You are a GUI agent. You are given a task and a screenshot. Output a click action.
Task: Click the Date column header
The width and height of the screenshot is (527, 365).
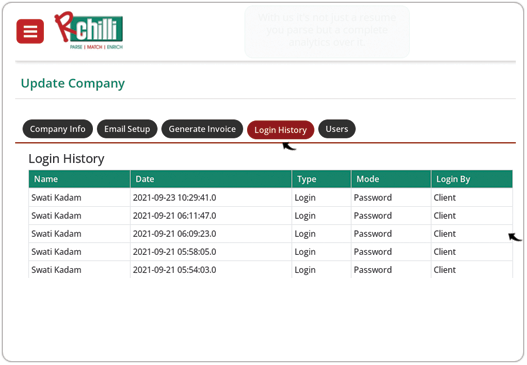pyautogui.click(x=211, y=179)
